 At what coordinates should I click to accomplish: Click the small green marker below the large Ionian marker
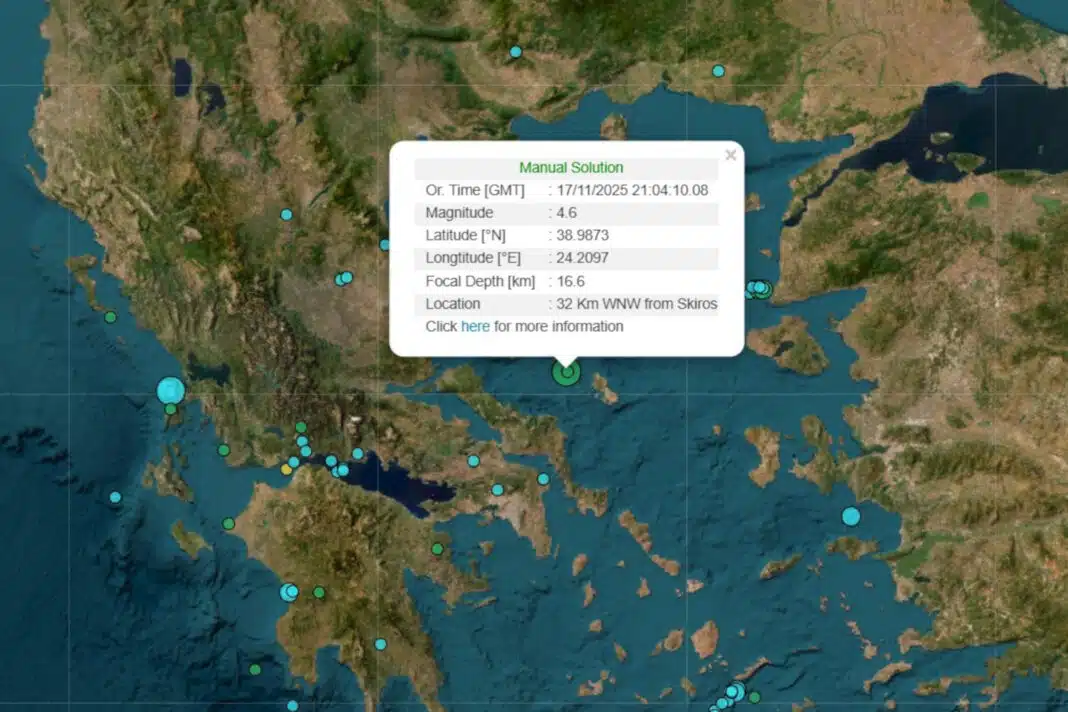pos(171,409)
